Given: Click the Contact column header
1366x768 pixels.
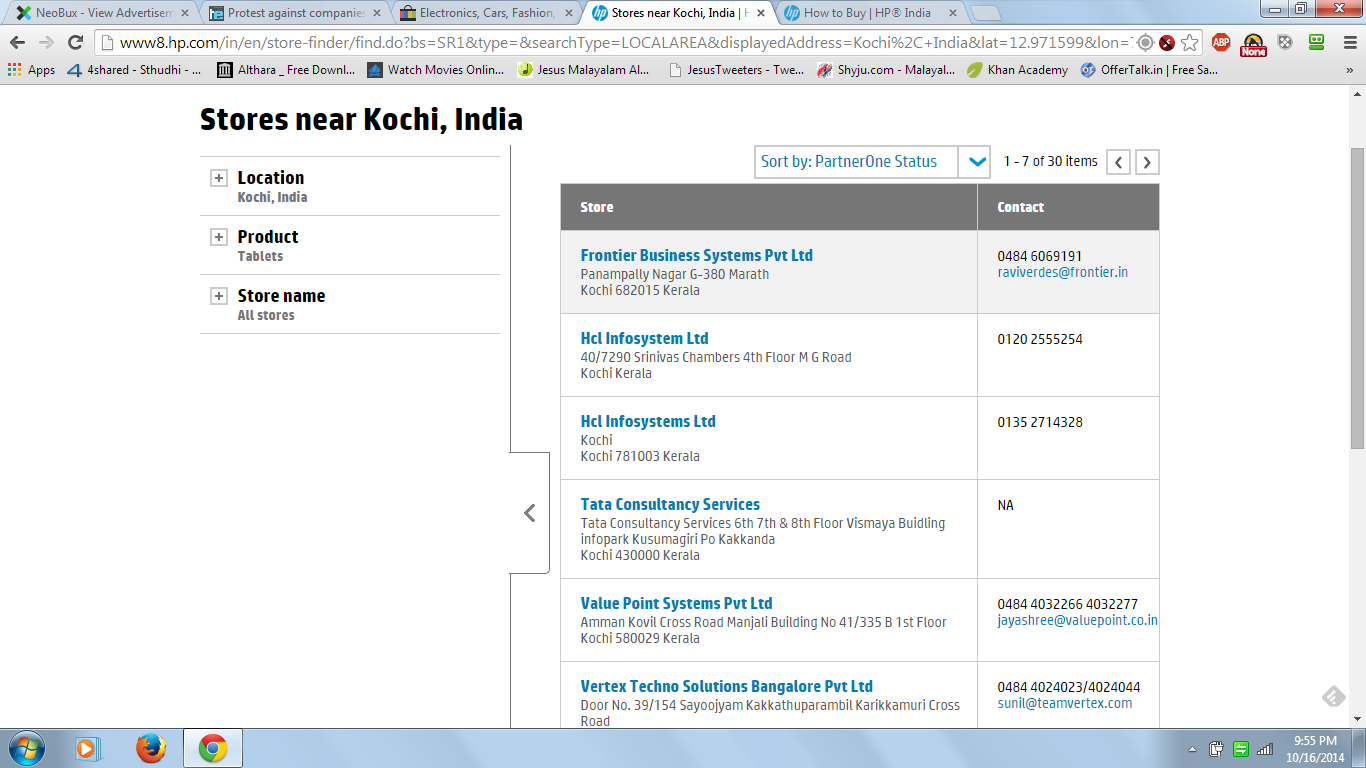Looking at the screenshot, I should click(x=1068, y=207).
